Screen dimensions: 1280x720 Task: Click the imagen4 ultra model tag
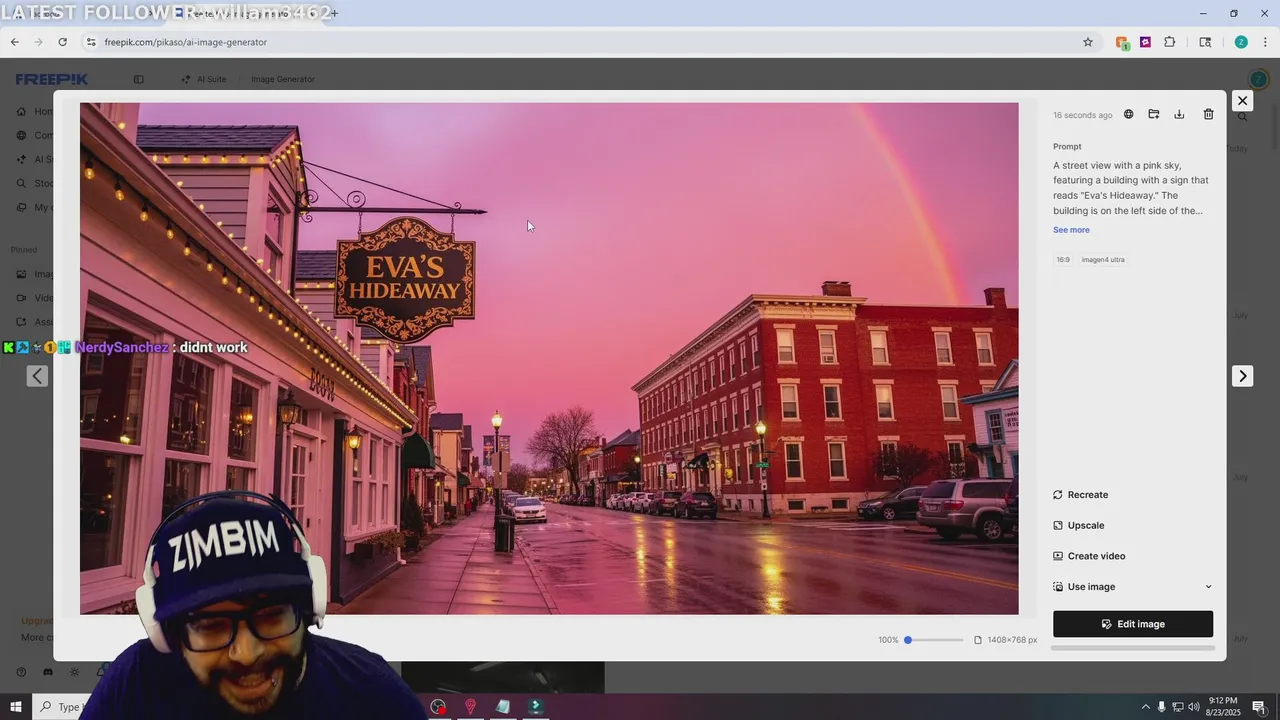[1103, 260]
